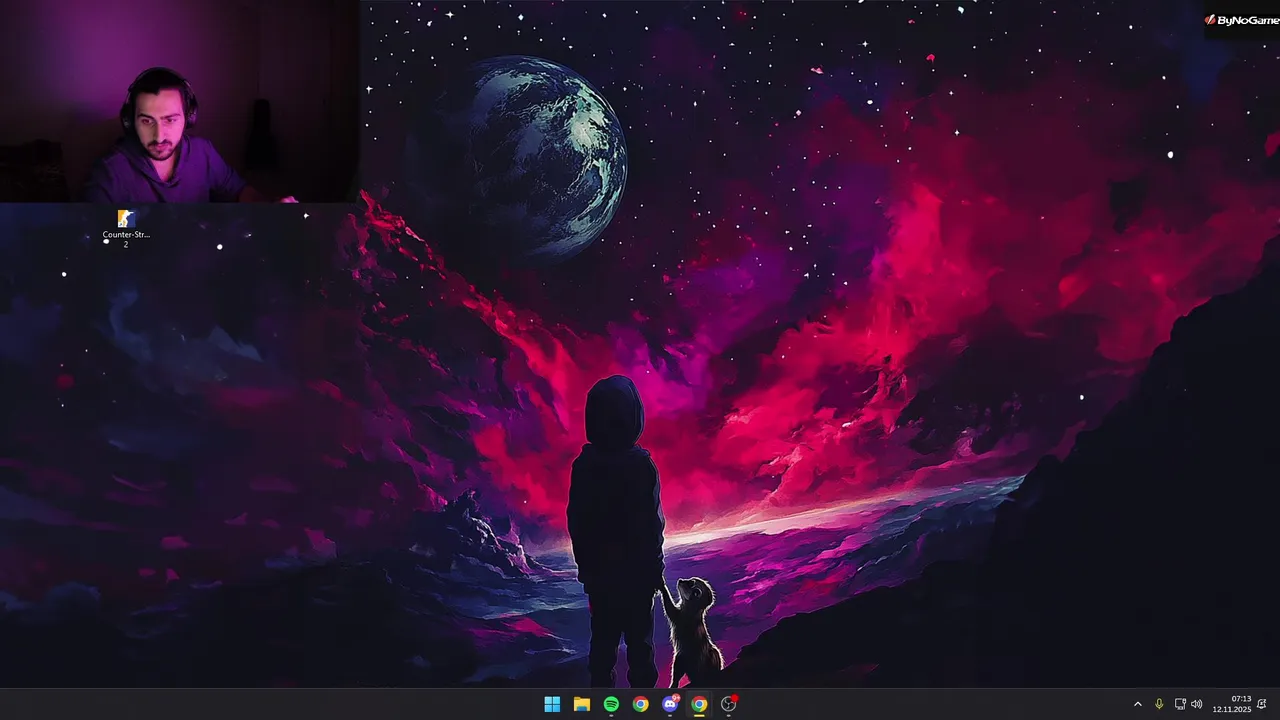Open network settings from the tray
Image resolution: width=1280 pixels, height=720 pixels.
tap(1180, 704)
